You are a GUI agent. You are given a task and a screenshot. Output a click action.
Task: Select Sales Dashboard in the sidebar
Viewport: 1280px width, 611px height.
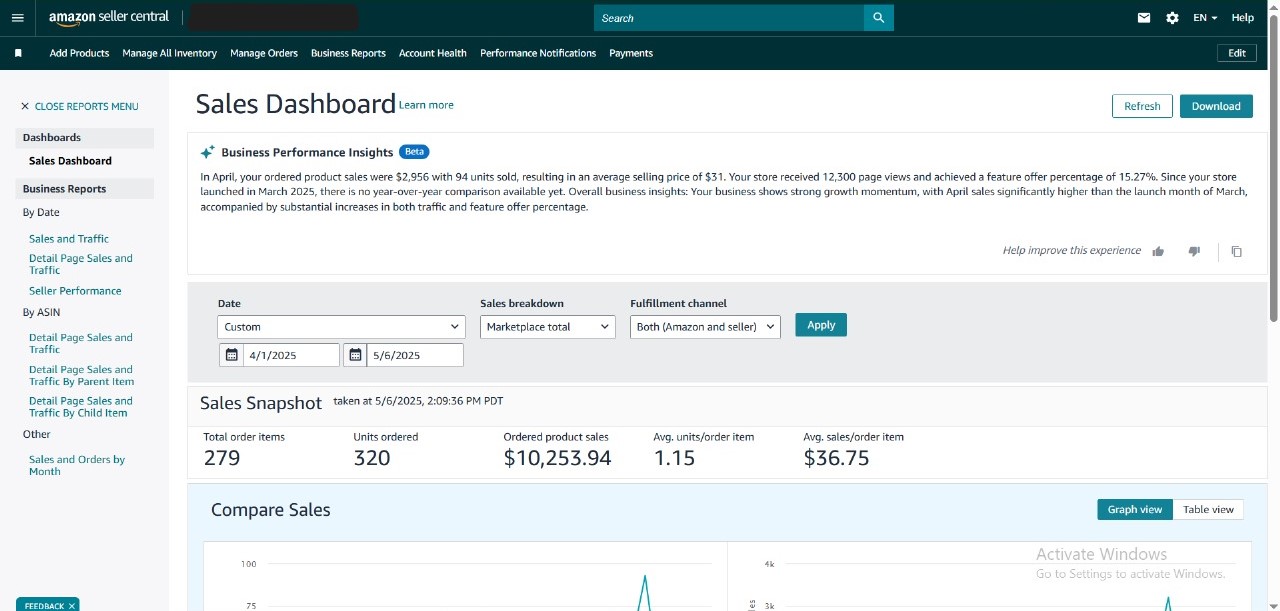(70, 161)
